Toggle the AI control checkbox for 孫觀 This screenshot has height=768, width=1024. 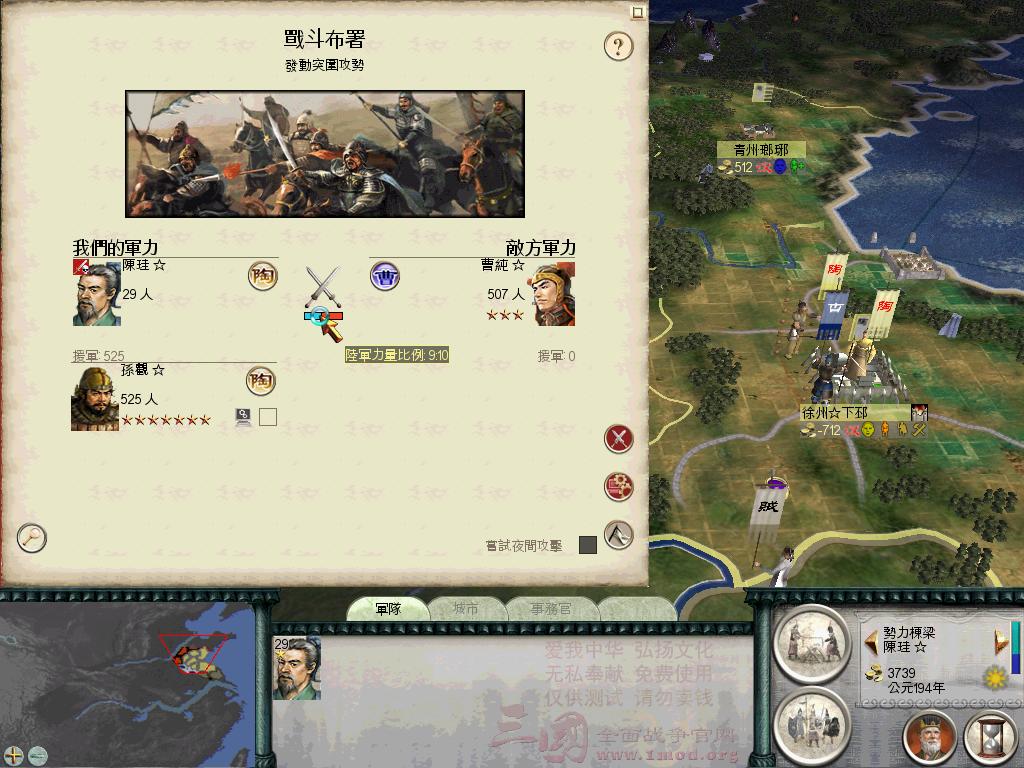pyautogui.click(x=268, y=417)
